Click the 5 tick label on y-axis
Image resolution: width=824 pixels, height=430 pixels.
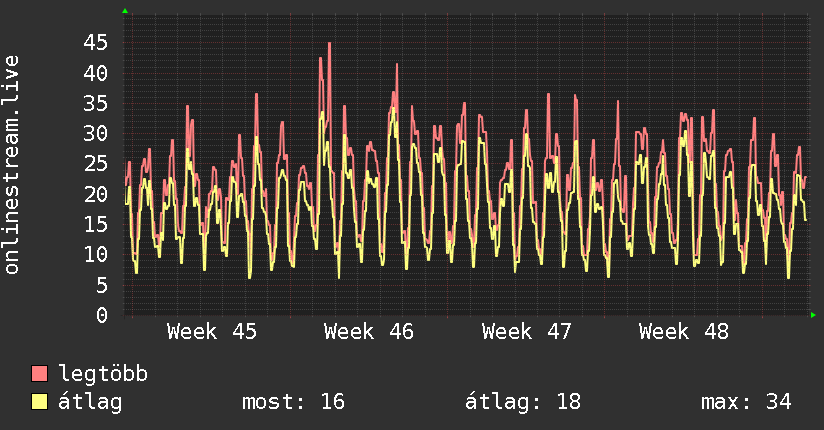click(102, 285)
